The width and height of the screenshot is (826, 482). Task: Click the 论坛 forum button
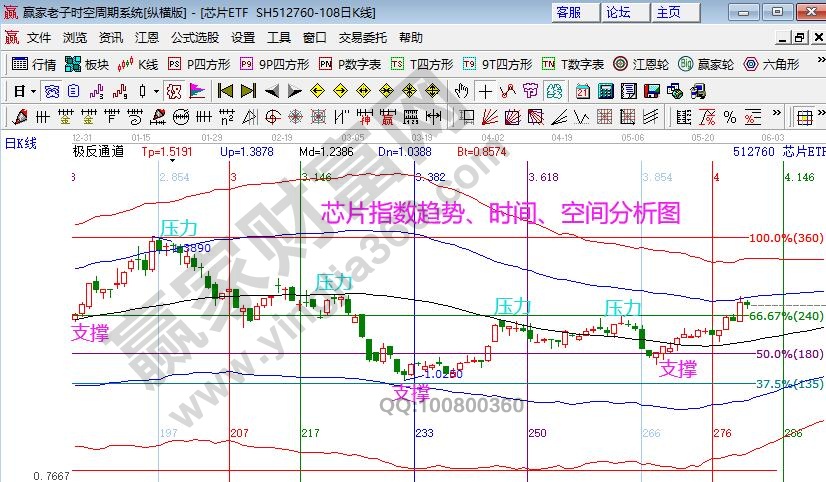(619, 12)
